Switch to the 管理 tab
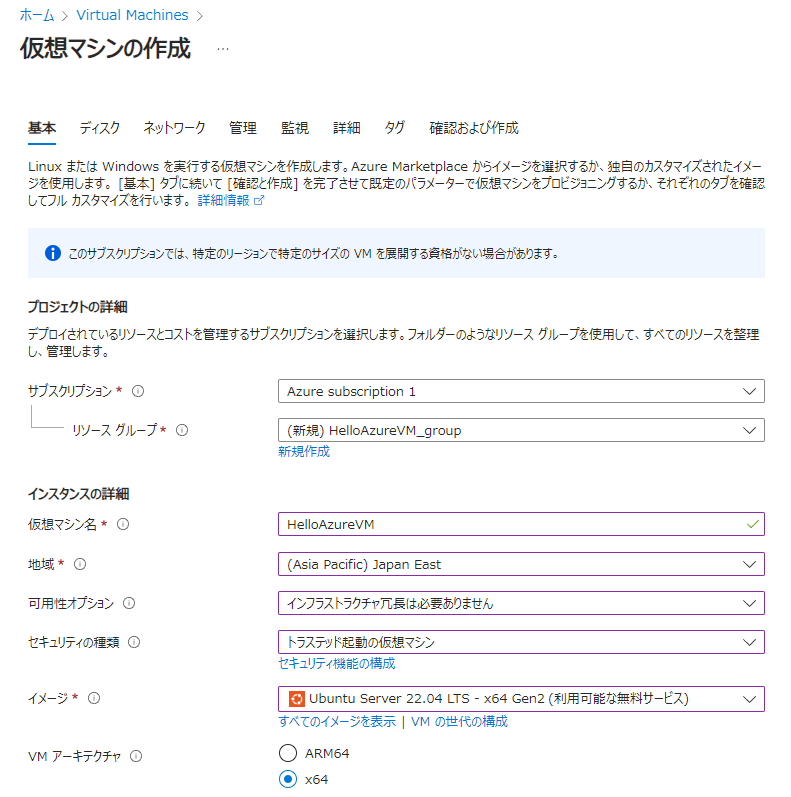Viewport: 791px width, 797px height. [x=243, y=128]
